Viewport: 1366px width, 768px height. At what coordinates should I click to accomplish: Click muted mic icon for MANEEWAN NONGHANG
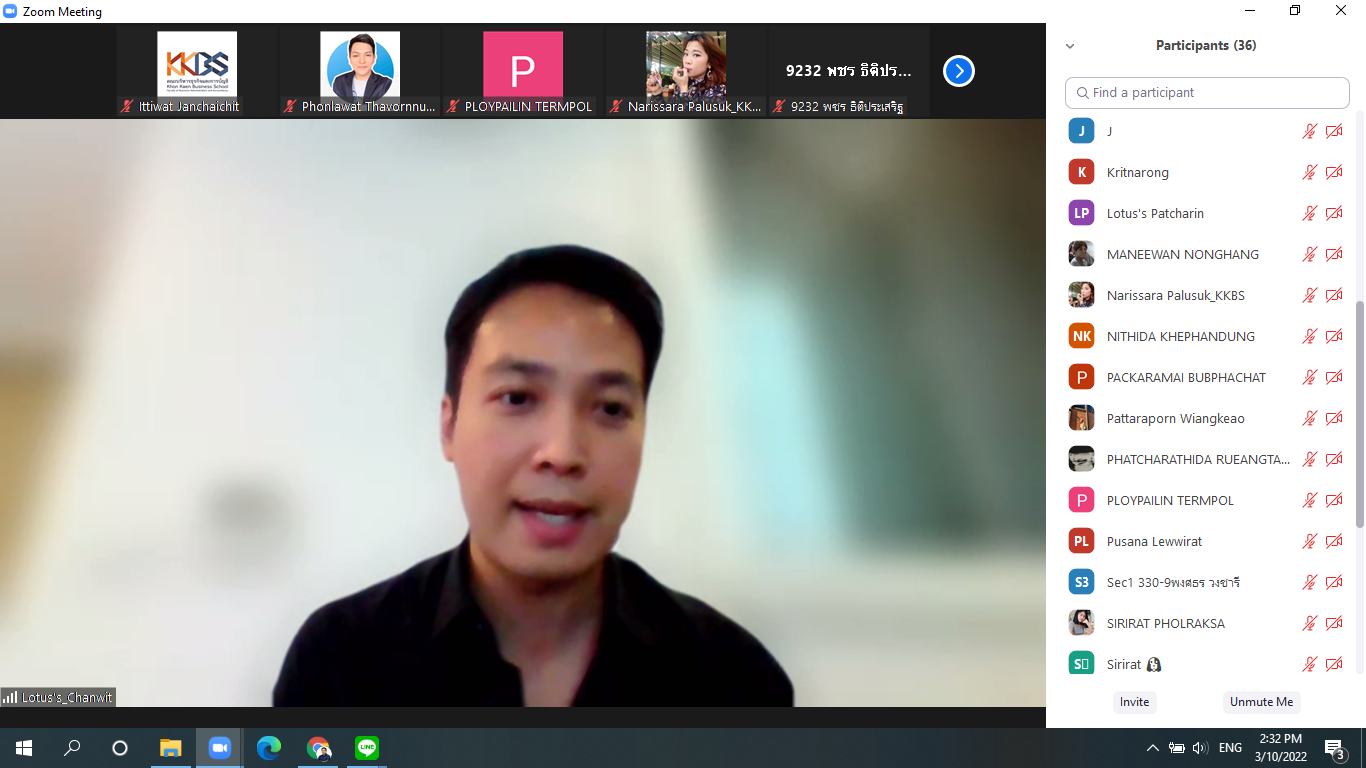[x=1310, y=254]
